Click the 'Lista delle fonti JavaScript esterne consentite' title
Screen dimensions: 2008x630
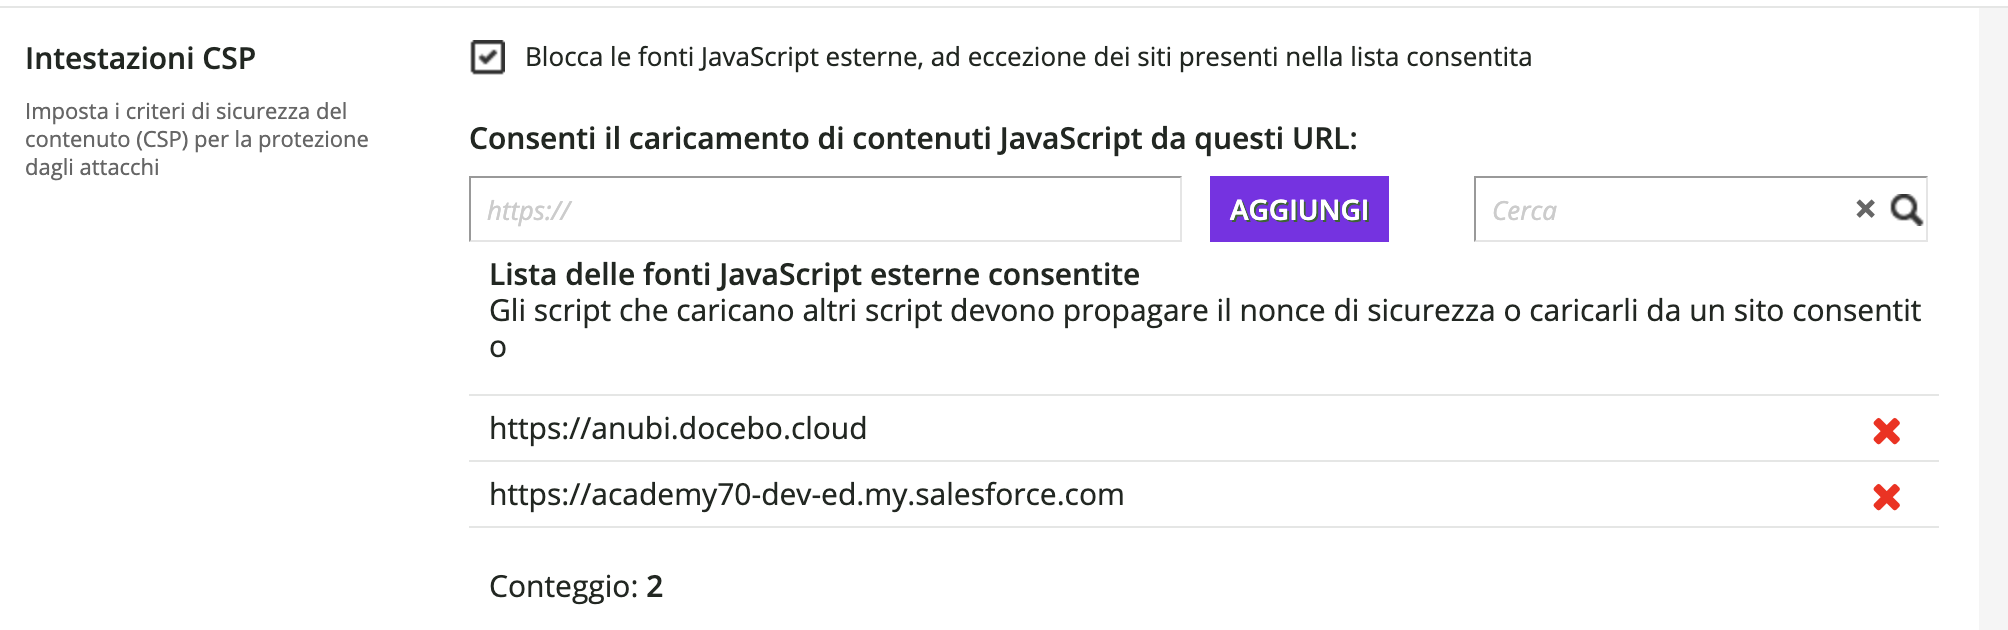pos(814,275)
